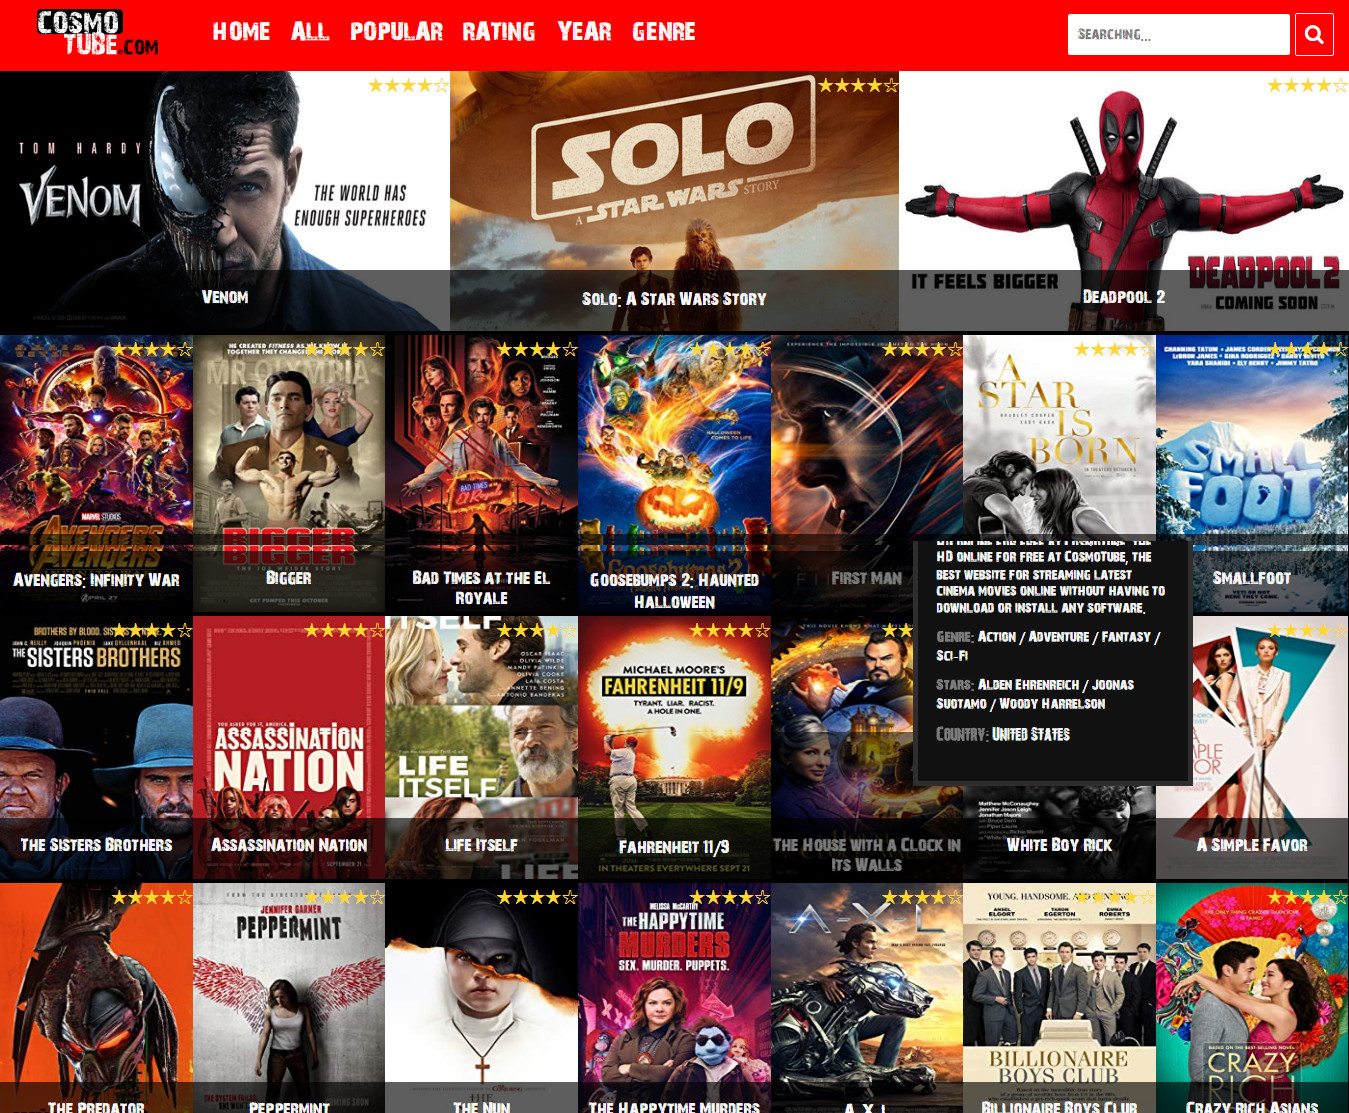This screenshot has height=1113, width=1349.
Task: Click the star rating on the Deadpool 2 banner
Action: coord(1307,86)
